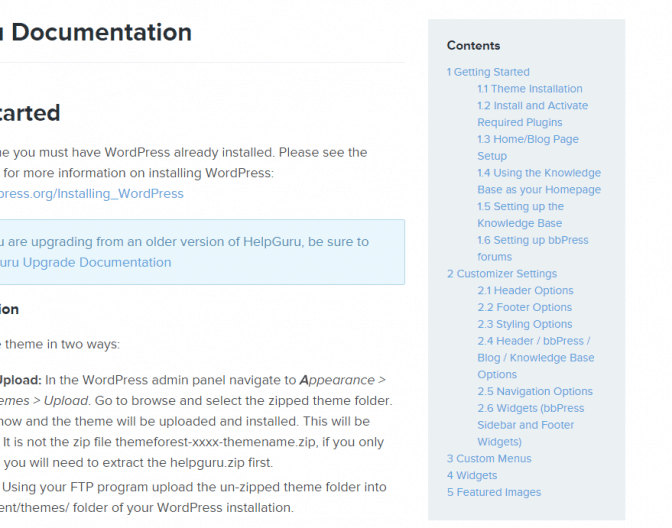The width and height of the screenshot is (672, 528).
Task: Click the Contents sidebar heading
Action: tap(473, 45)
